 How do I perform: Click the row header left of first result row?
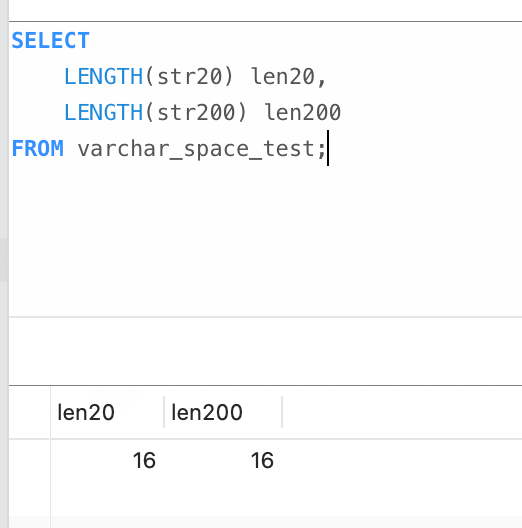coord(29,460)
